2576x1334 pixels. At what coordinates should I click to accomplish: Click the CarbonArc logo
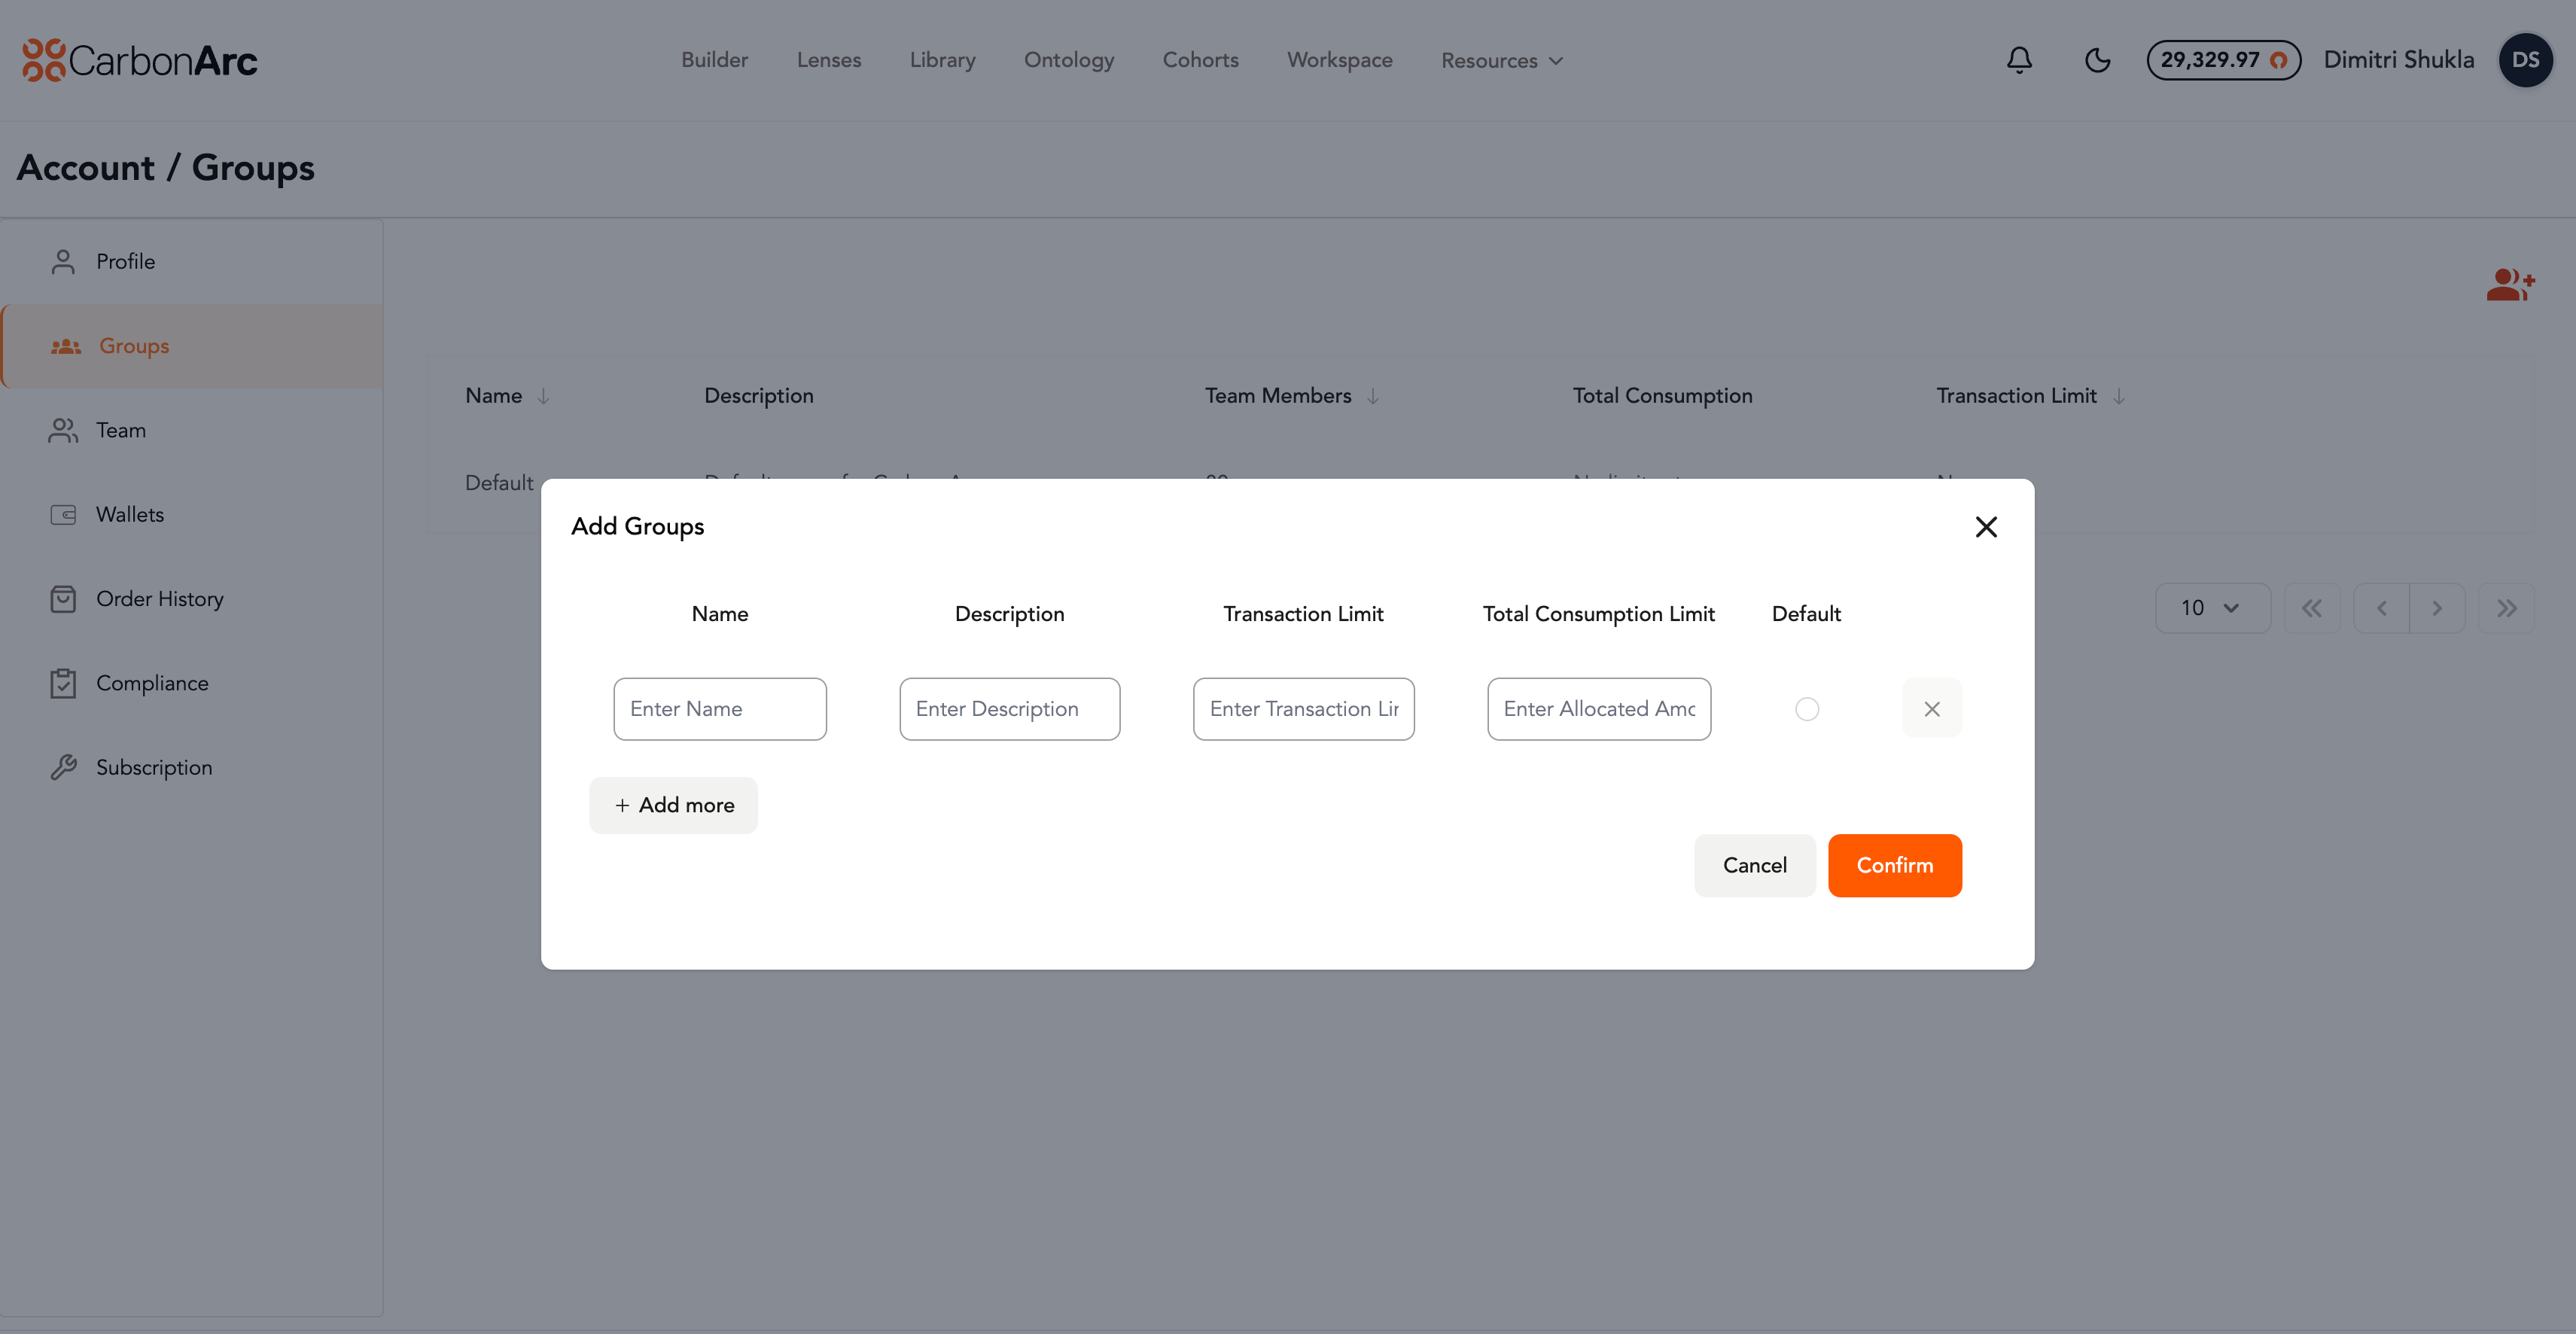[x=140, y=60]
